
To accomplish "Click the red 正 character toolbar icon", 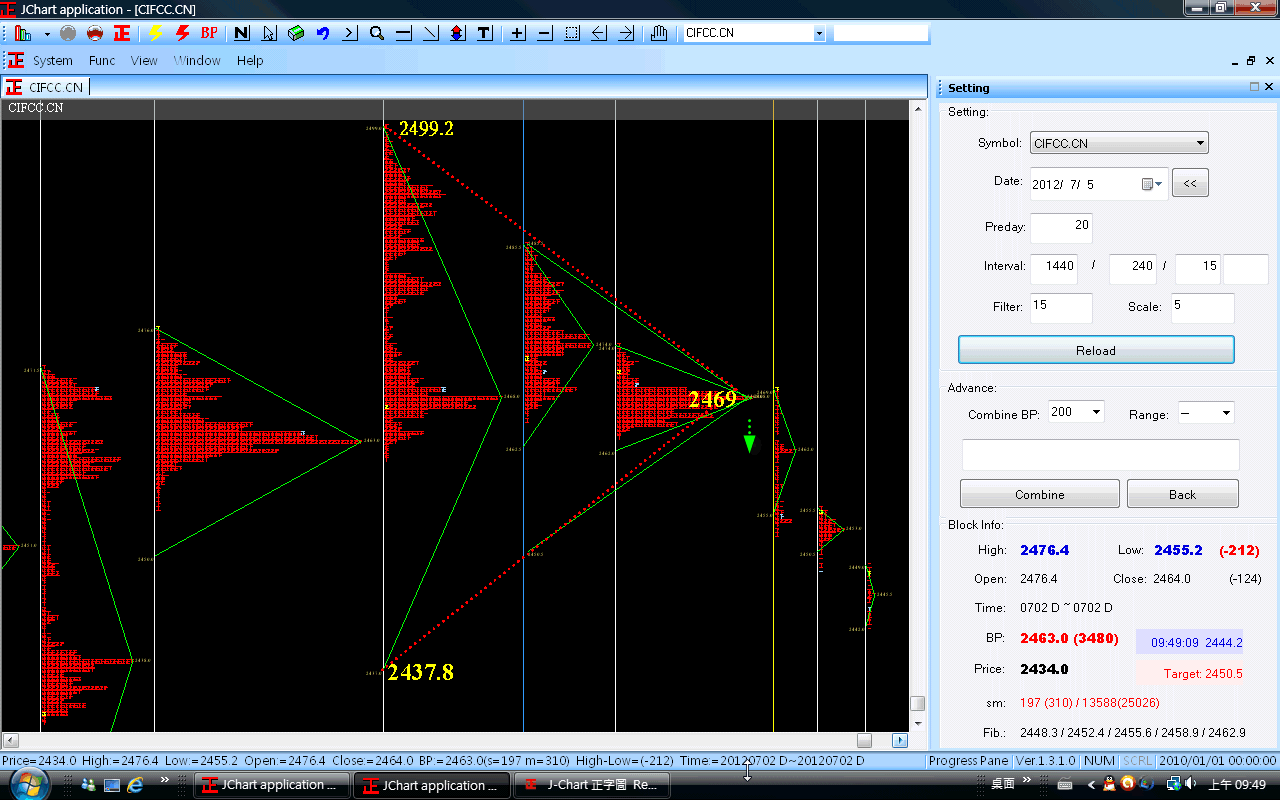I will pyautogui.click(x=122, y=33).
